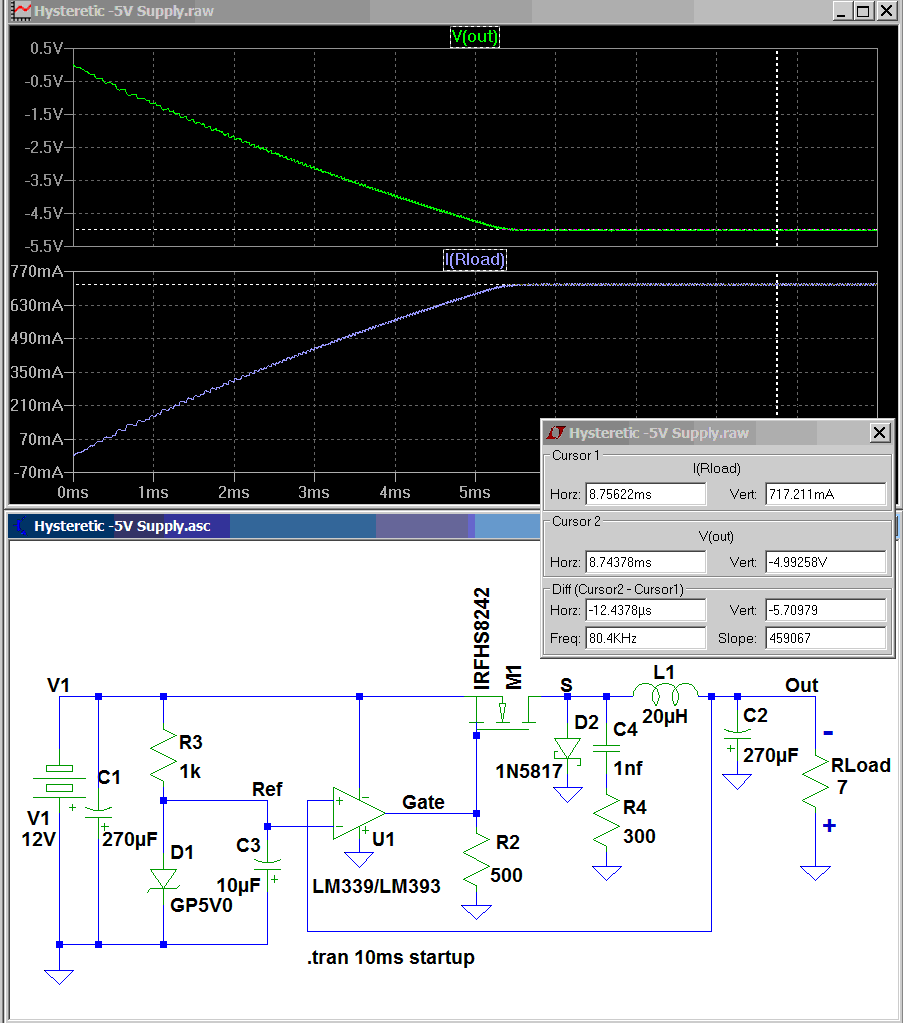Screen dimensions: 903x1023
Task: Click Diff Vert field -5.70979
Action: click(825, 610)
